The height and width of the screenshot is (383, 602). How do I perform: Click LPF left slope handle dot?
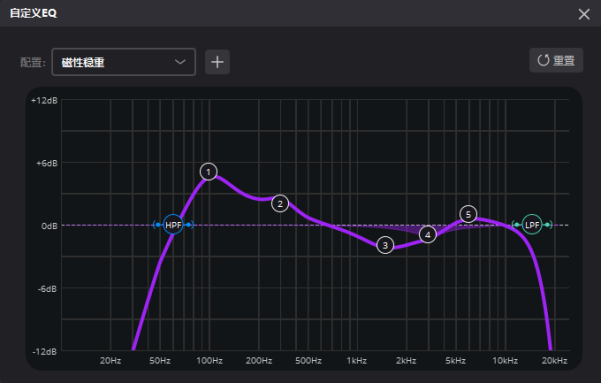pyautogui.click(x=517, y=225)
